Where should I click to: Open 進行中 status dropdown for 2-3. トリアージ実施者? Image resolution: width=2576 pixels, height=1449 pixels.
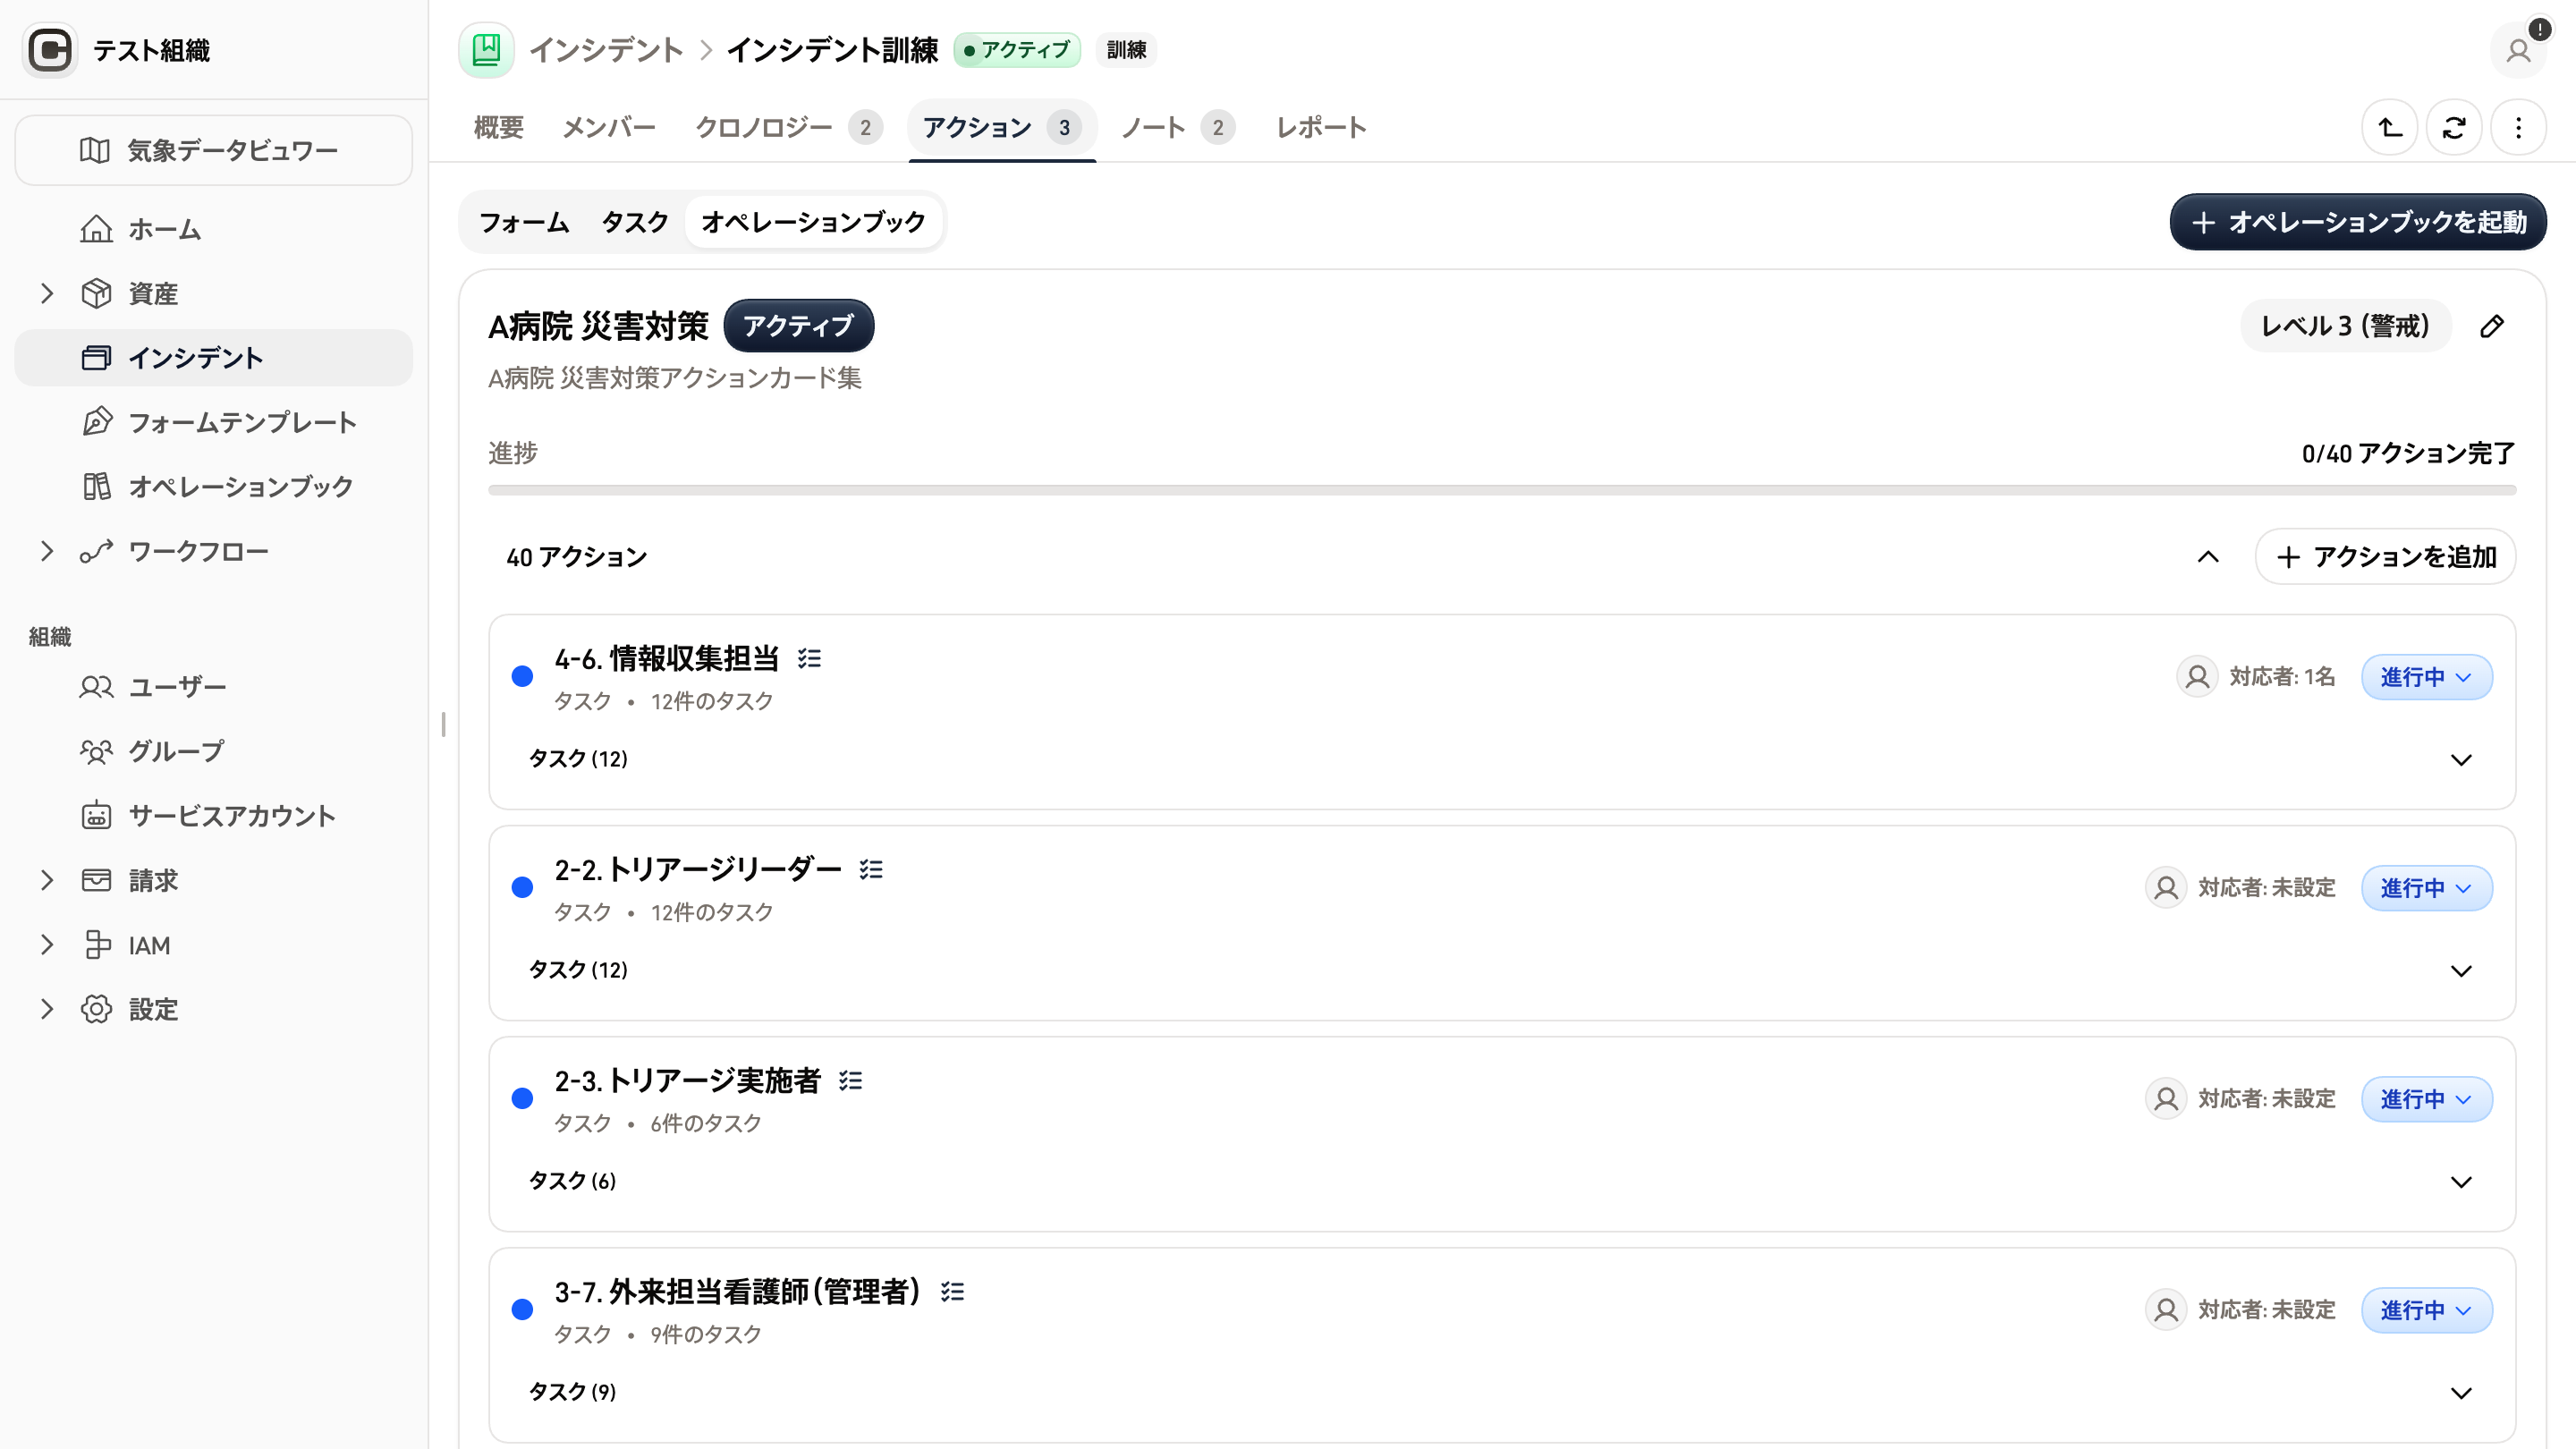tap(2426, 1099)
